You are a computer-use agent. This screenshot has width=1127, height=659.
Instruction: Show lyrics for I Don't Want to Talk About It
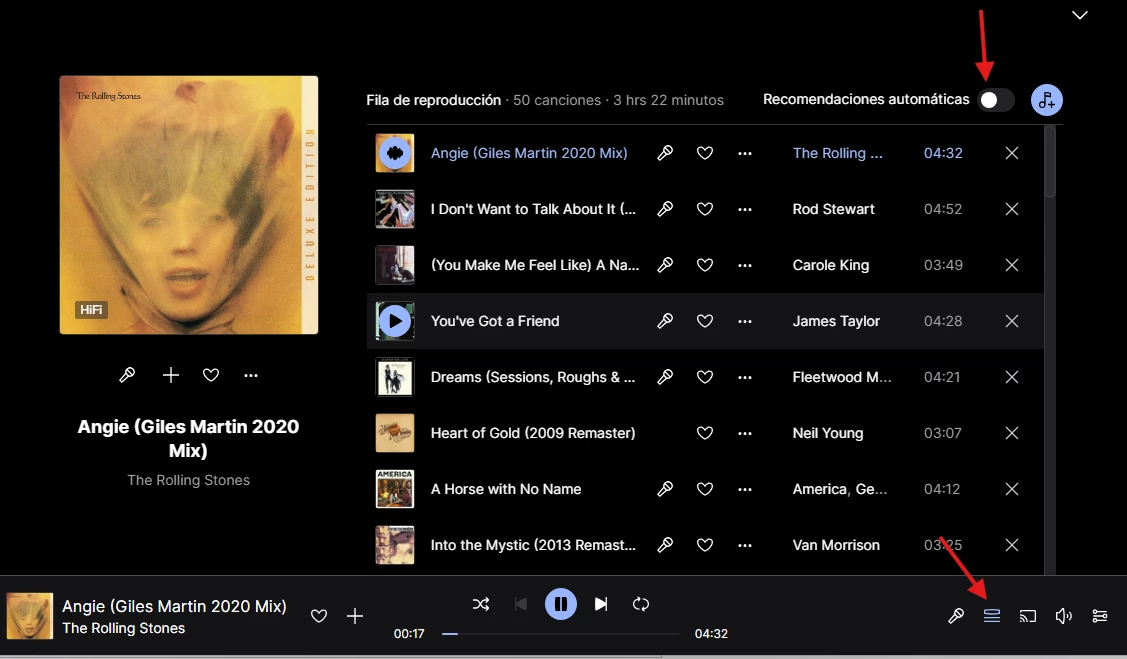click(665, 209)
